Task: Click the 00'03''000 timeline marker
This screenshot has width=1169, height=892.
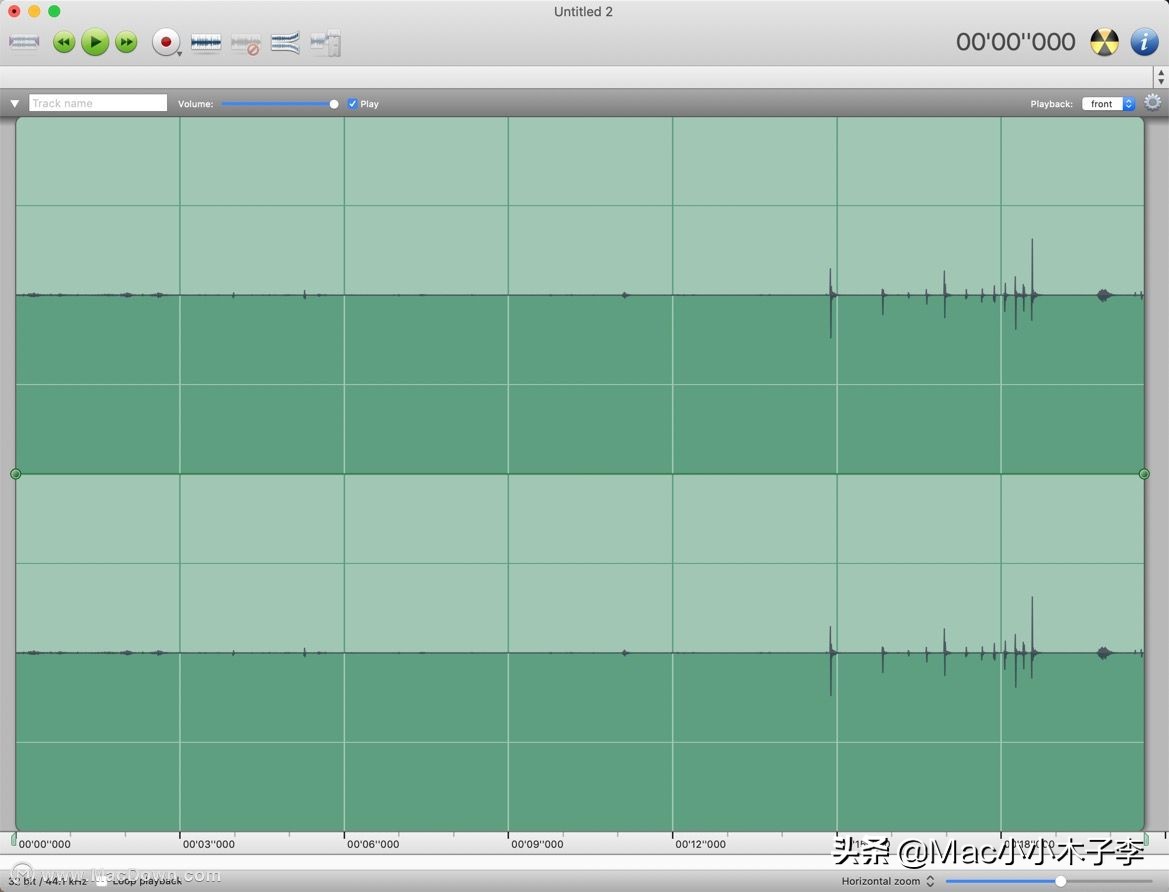Action: pos(209,844)
